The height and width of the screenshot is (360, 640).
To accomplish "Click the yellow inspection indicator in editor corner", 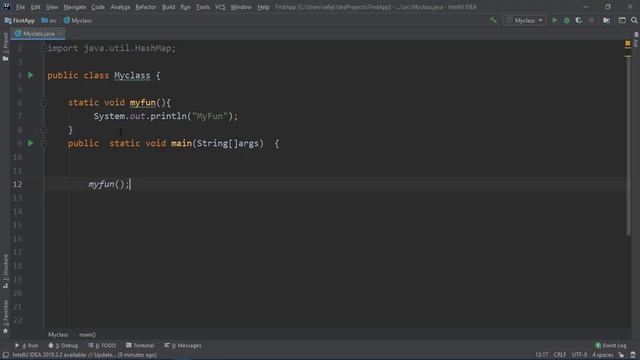I will pyautogui.click(x=628, y=43).
